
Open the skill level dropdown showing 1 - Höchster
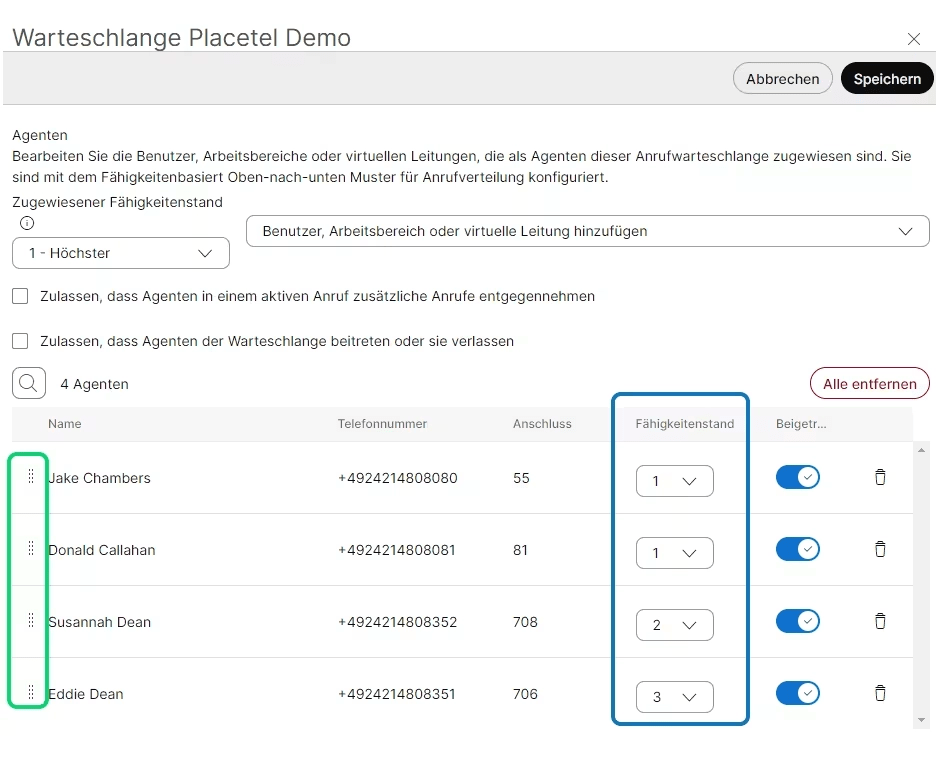click(120, 253)
